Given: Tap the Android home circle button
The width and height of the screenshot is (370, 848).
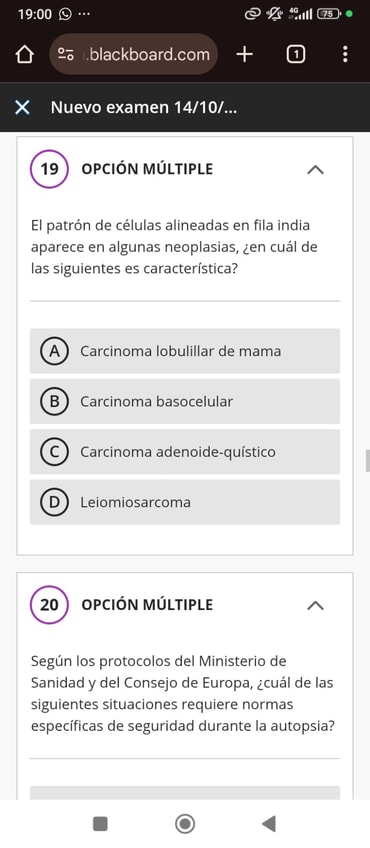Looking at the screenshot, I should coord(185,824).
